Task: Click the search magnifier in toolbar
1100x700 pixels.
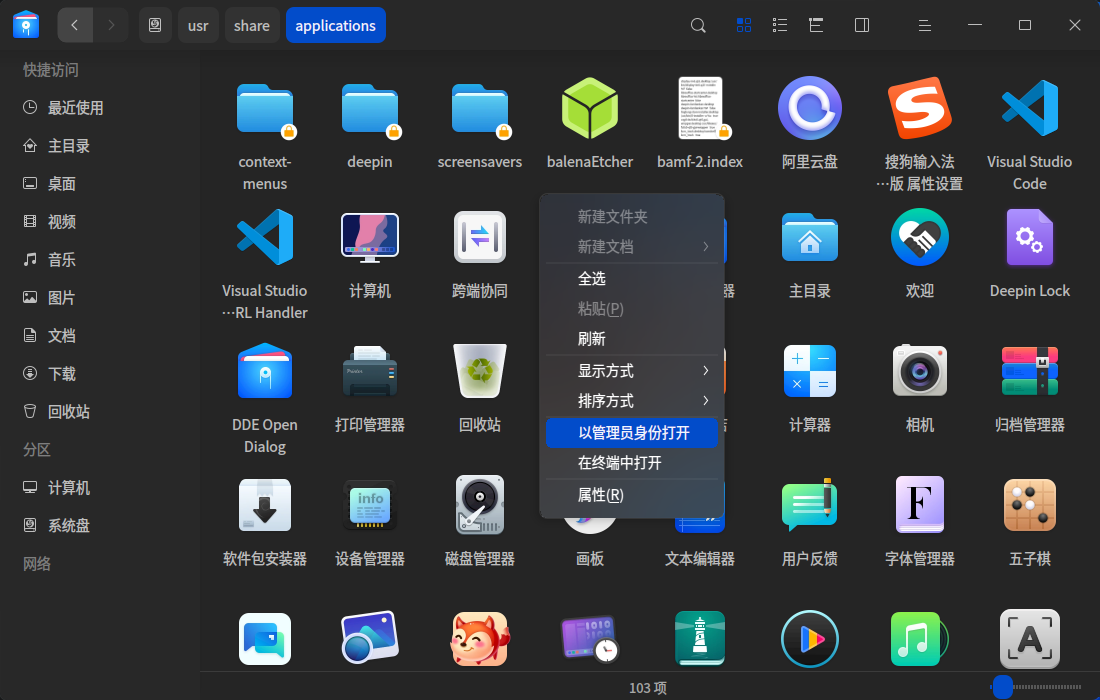Action: tap(698, 25)
